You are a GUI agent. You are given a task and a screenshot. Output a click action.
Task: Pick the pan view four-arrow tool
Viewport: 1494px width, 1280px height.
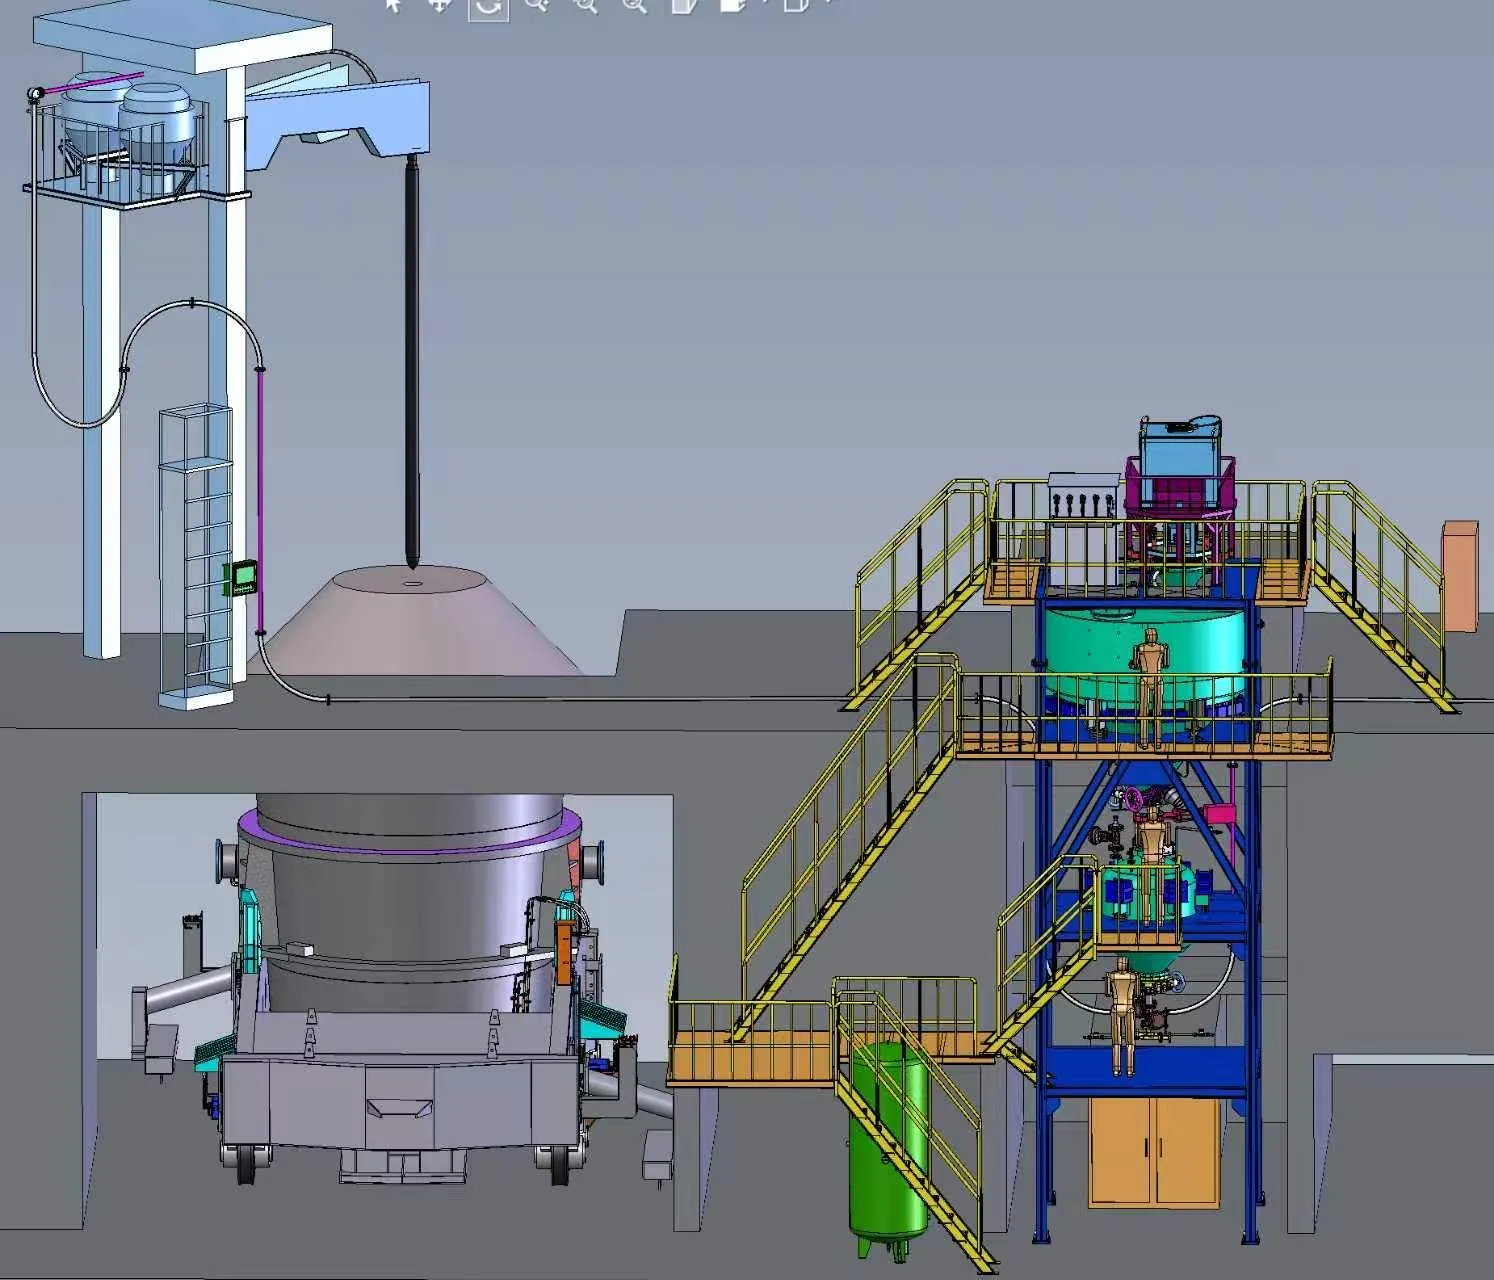(439, 5)
